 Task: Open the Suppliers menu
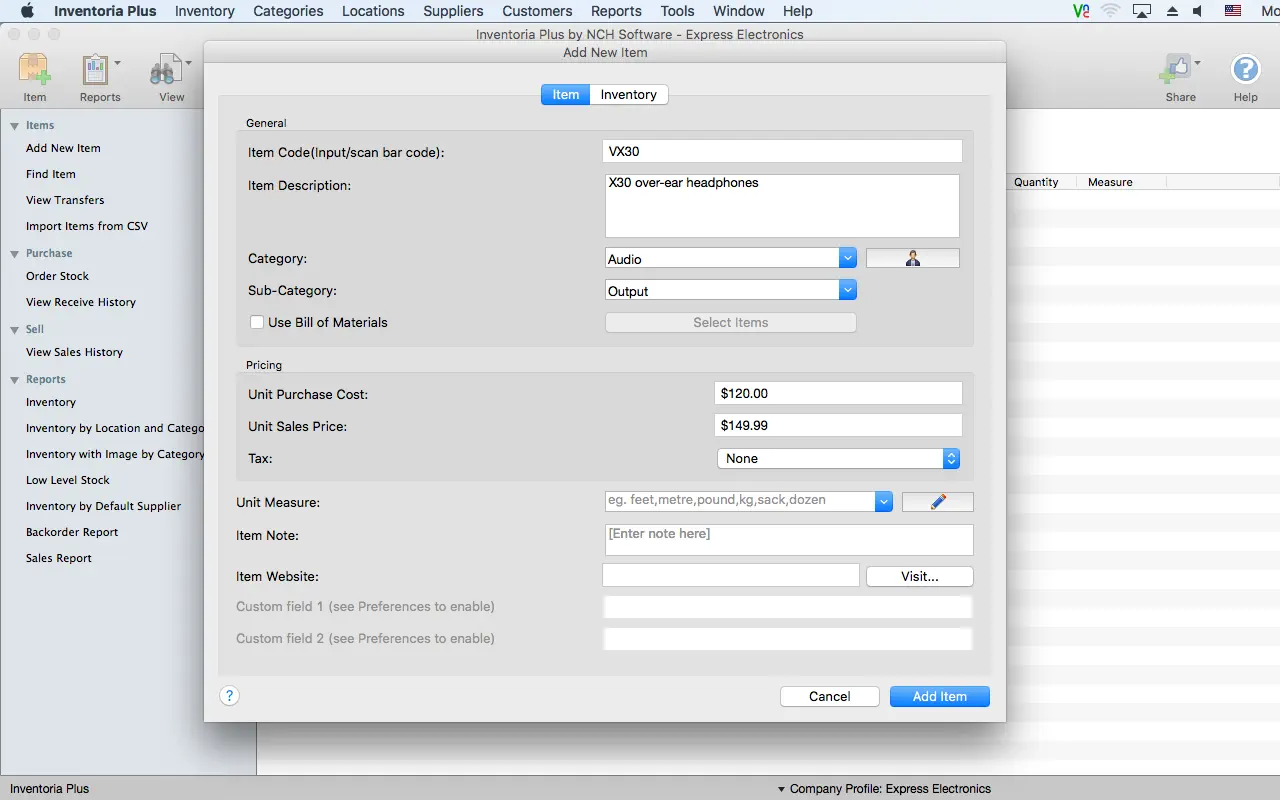[x=452, y=11]
